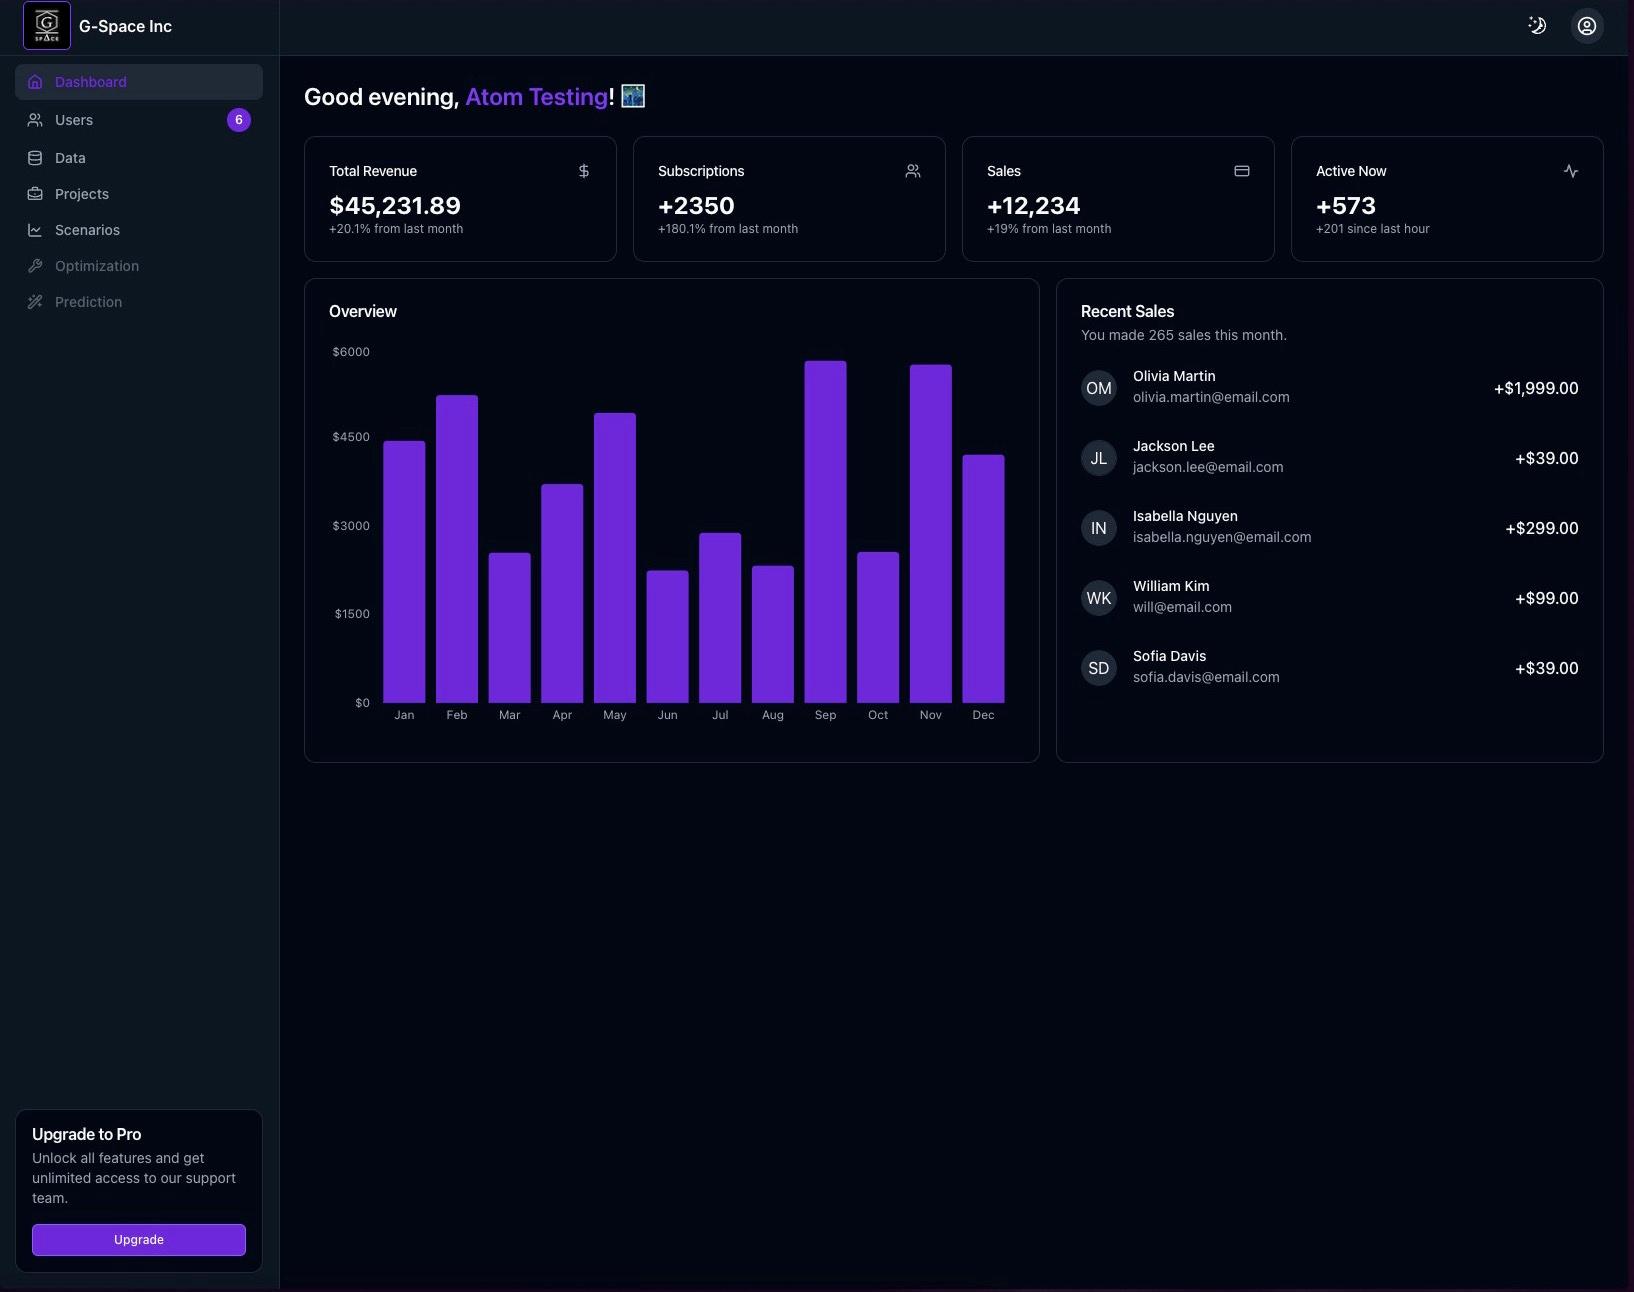Screen dimensions: 1634x1292
Task: Toggle the dark mode moon icon
Action: click(1537, 26)
